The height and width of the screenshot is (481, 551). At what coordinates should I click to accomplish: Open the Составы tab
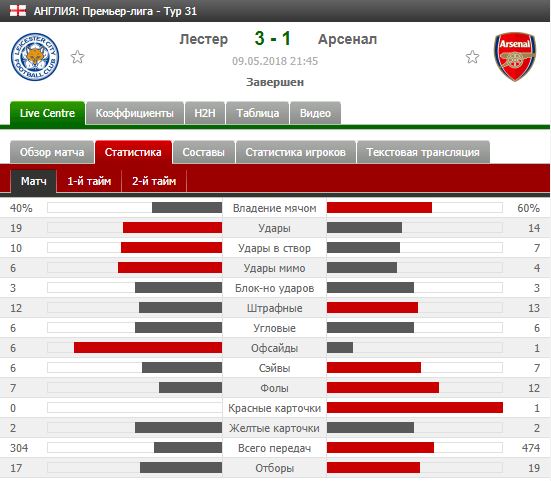pyautogui.click(x=203, y=152)
